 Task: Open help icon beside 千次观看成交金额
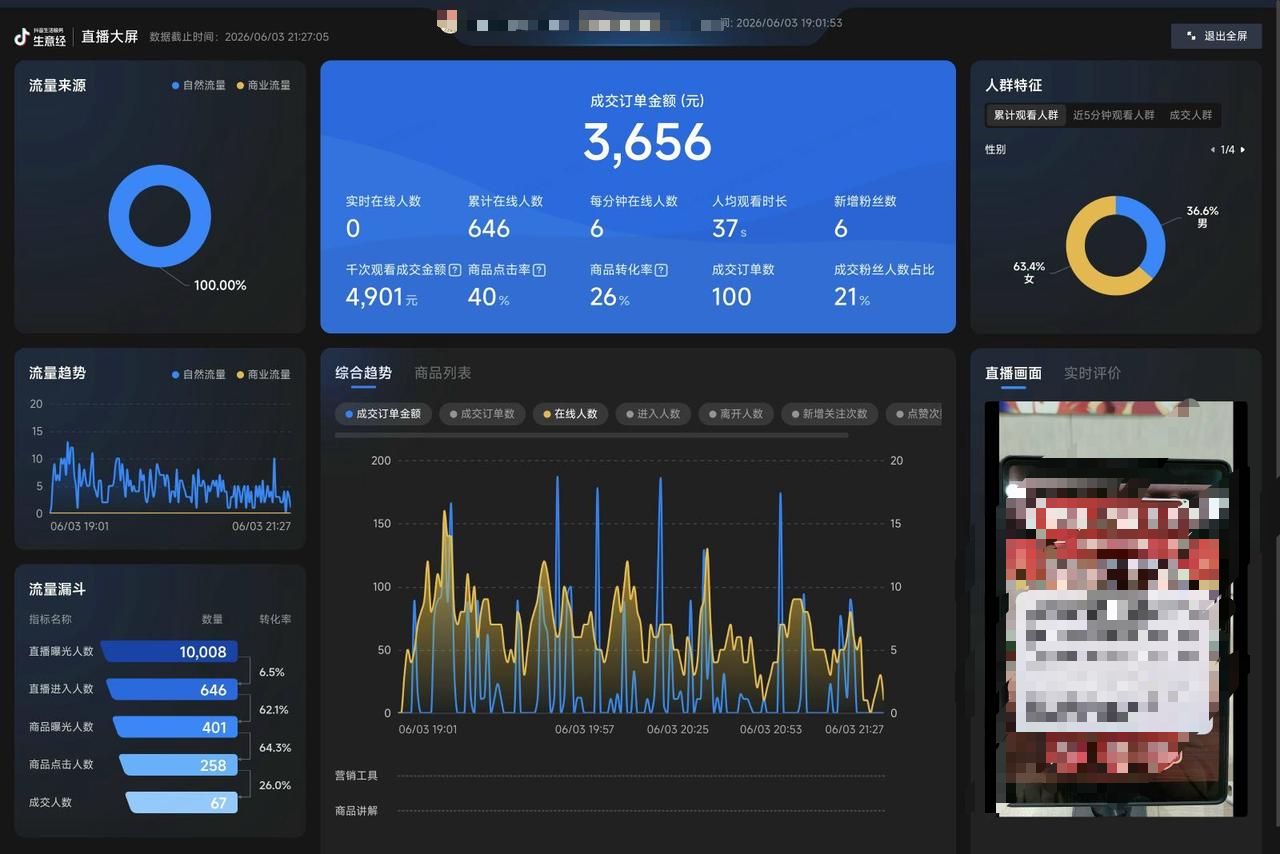455,270
